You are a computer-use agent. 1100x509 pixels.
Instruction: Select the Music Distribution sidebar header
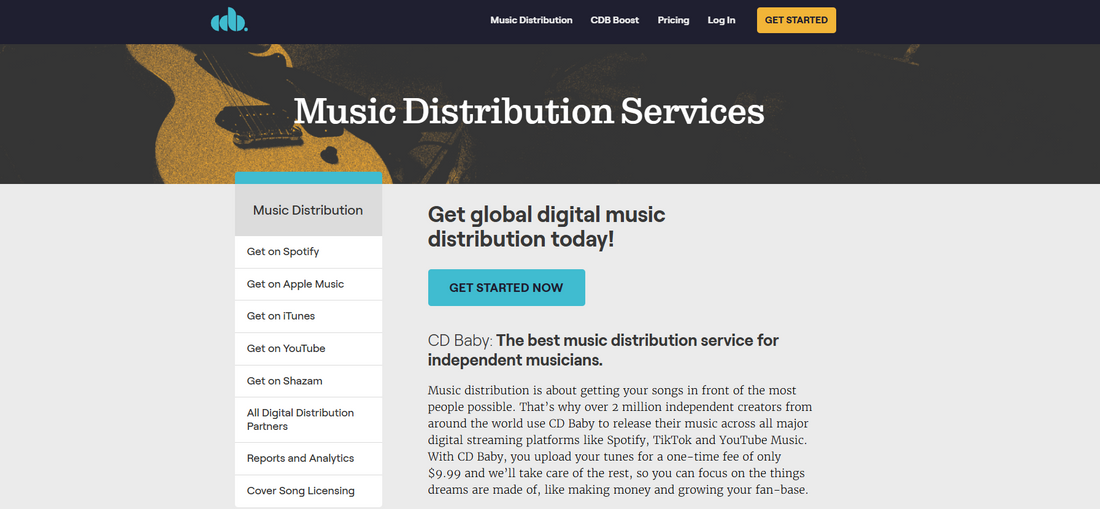(308, 210)
